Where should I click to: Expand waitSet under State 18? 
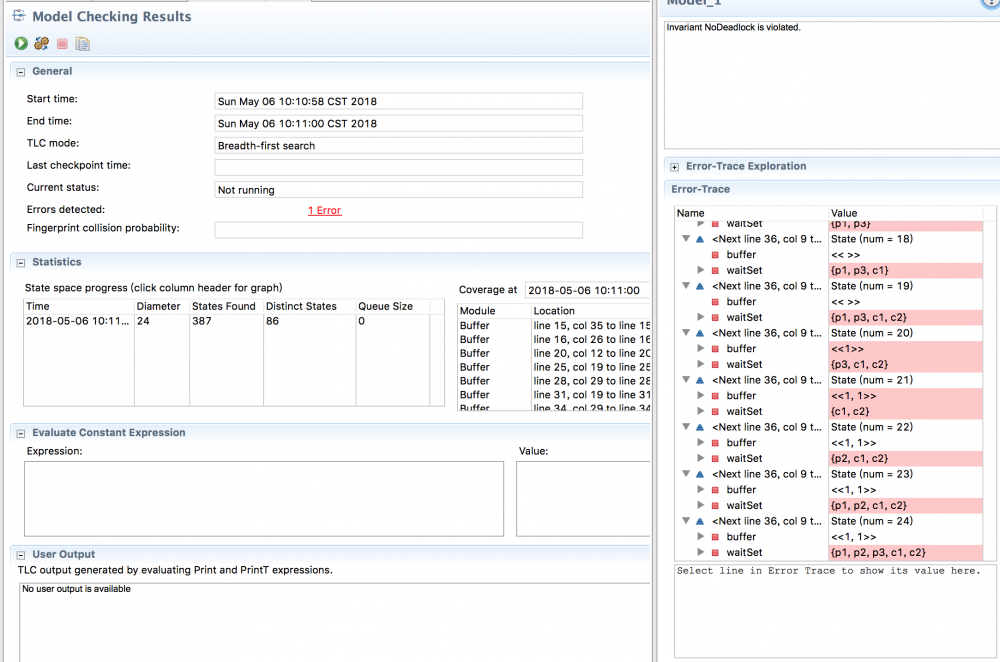pyautogui.click(x=700, y=270)
